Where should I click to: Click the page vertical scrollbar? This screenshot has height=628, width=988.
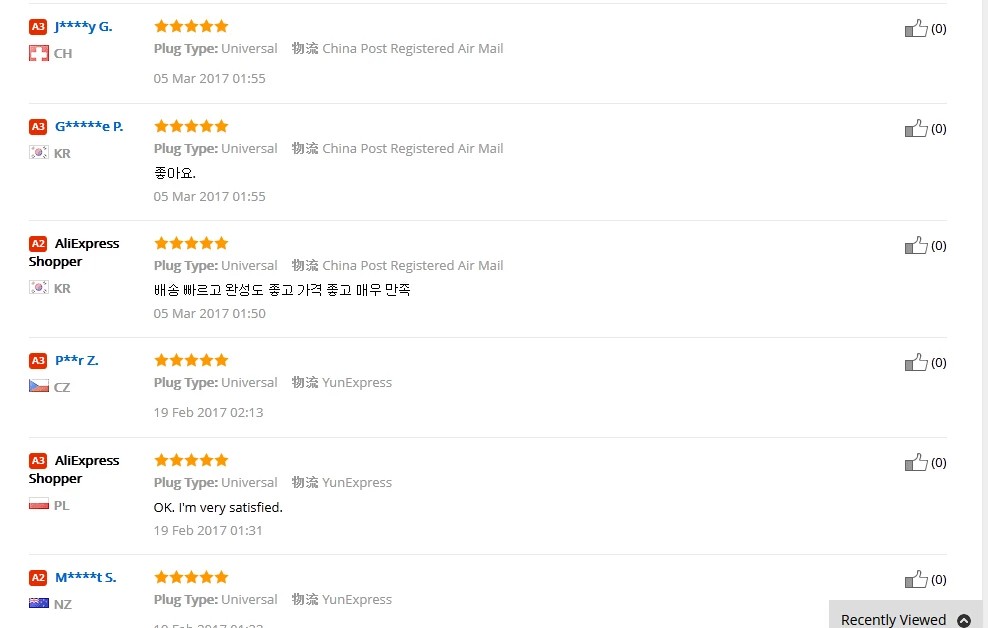[x=984, y=300]
